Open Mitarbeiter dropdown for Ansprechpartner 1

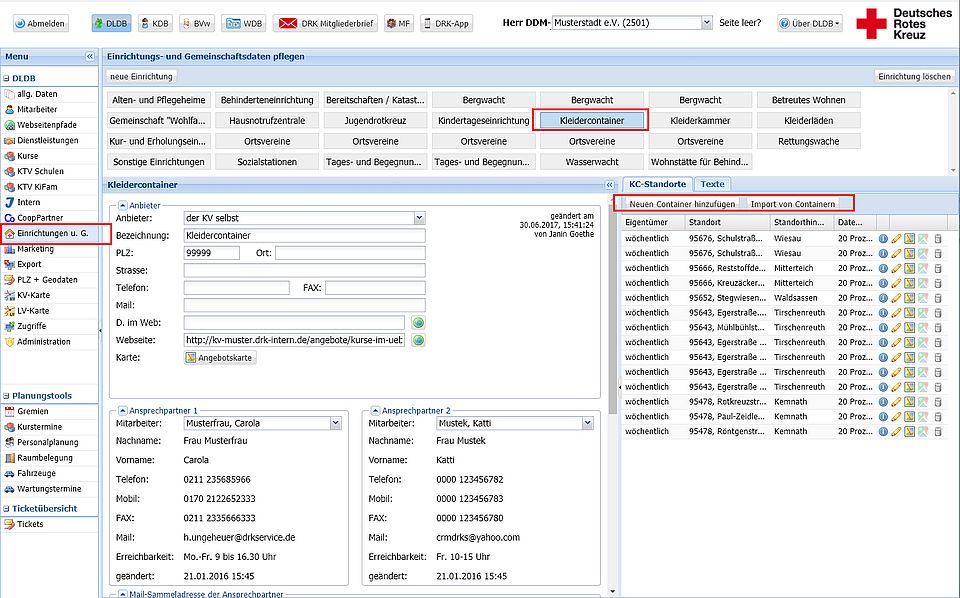point(334,424)
